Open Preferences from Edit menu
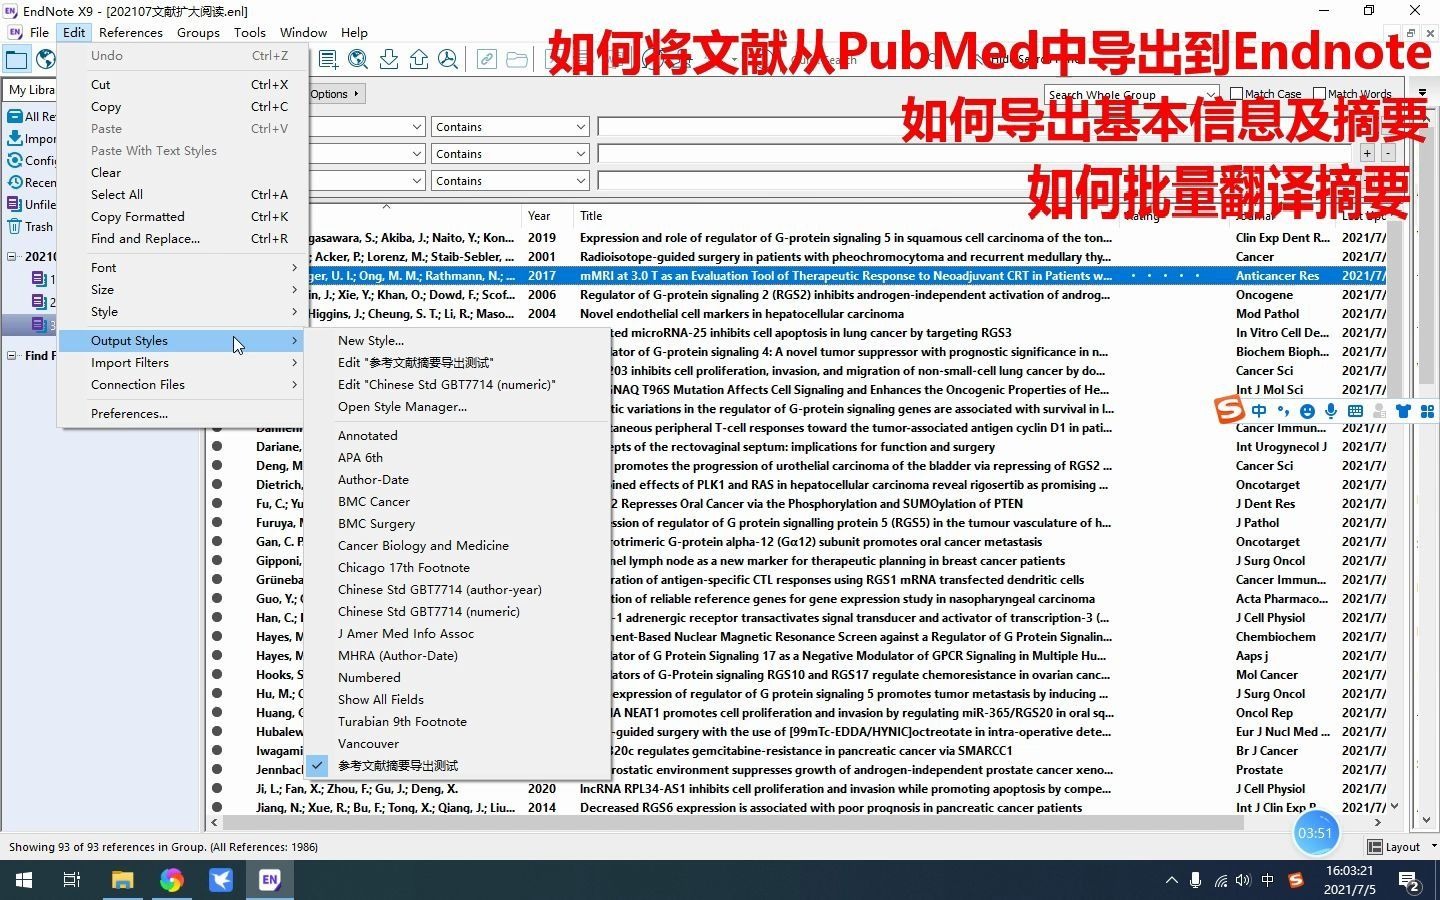The image size is (1440, 900). pos(183,413)
